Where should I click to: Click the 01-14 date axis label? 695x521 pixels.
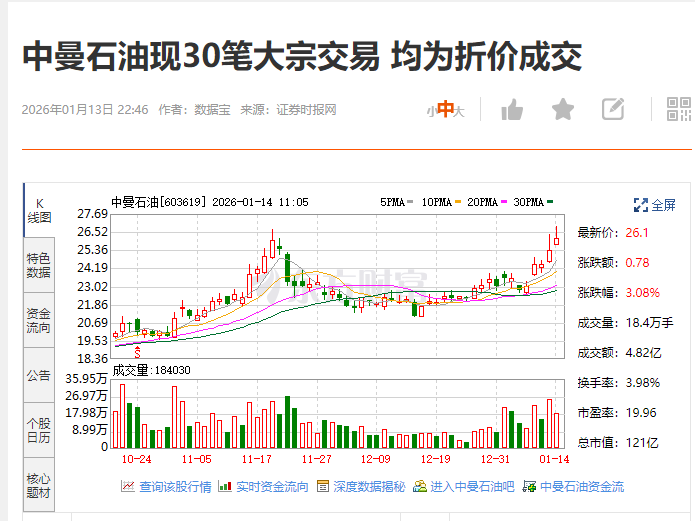(x=554, y=459)
